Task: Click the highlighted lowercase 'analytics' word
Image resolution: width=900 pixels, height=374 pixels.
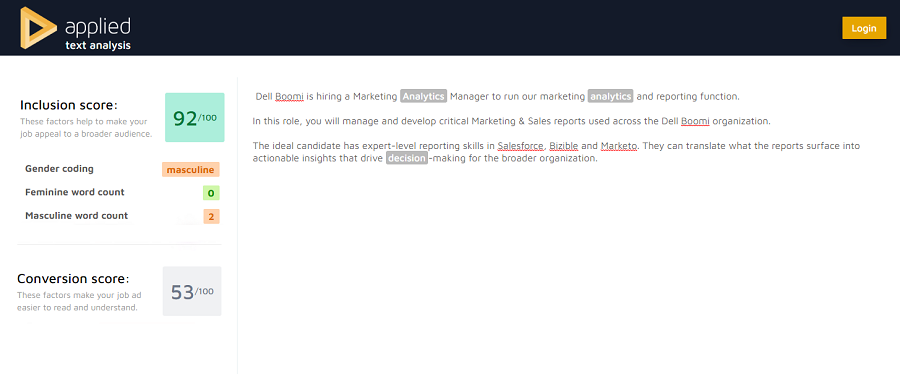Action: point(611,96)
